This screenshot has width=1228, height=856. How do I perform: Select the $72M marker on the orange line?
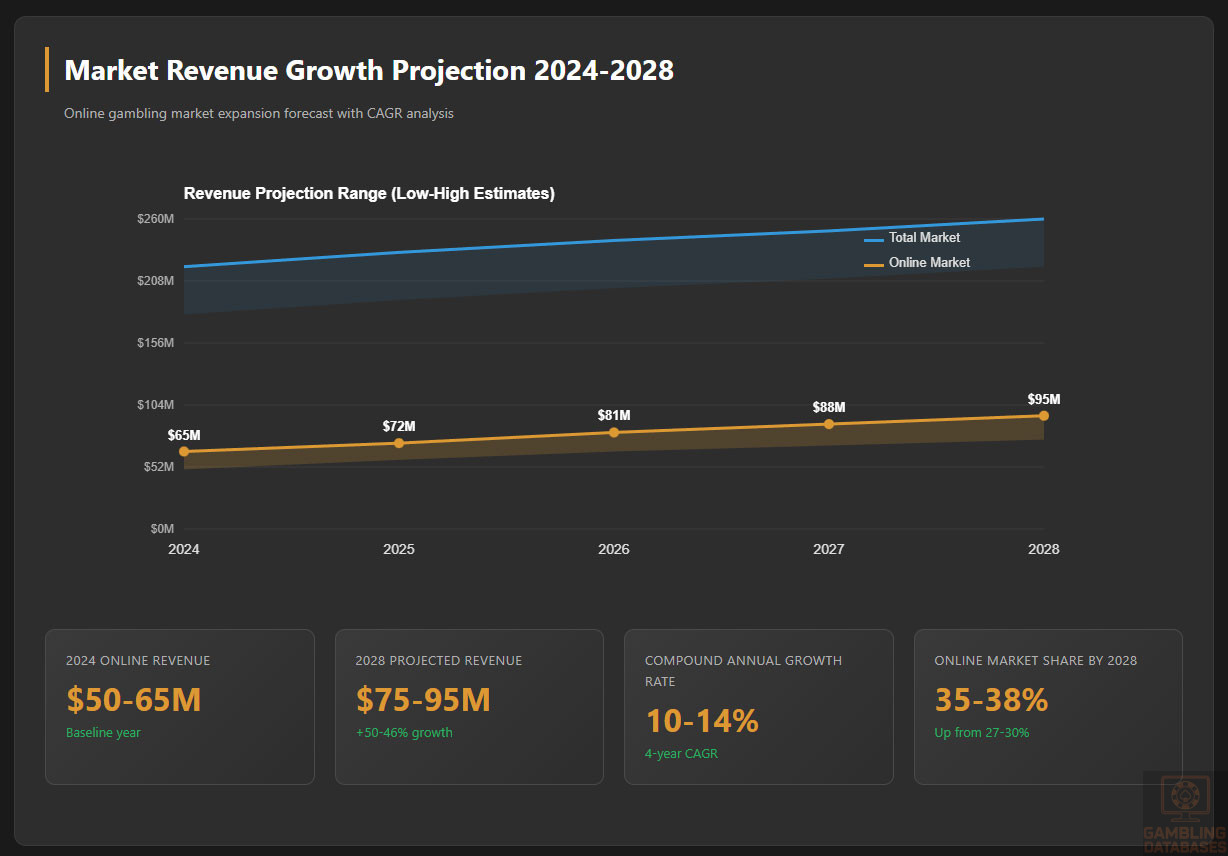point(399,442)
